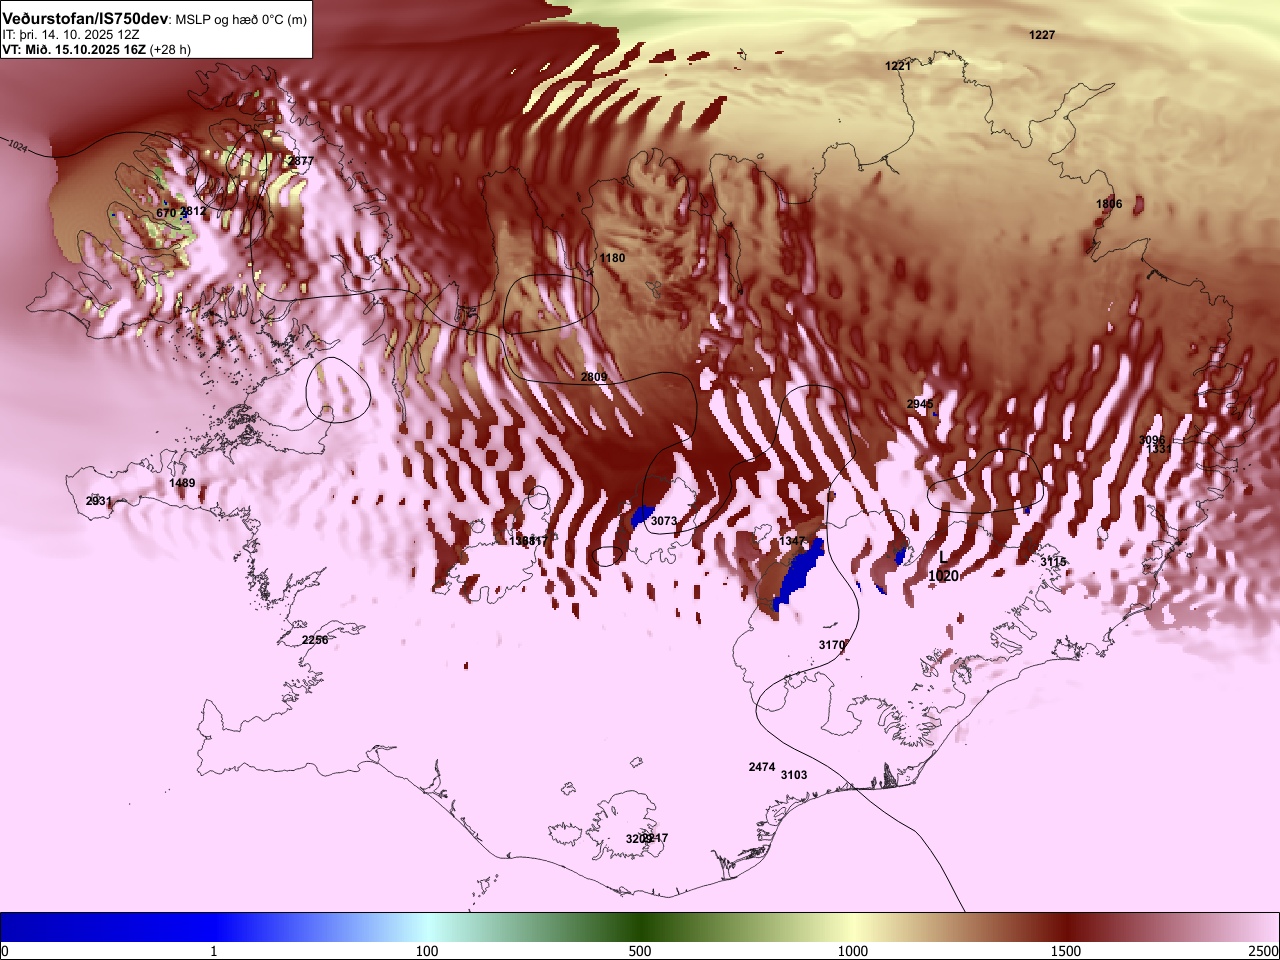The width and height of the screenshot is (1280, 960).
Task: Click the map value '1489'
Action: coord(182,483)
